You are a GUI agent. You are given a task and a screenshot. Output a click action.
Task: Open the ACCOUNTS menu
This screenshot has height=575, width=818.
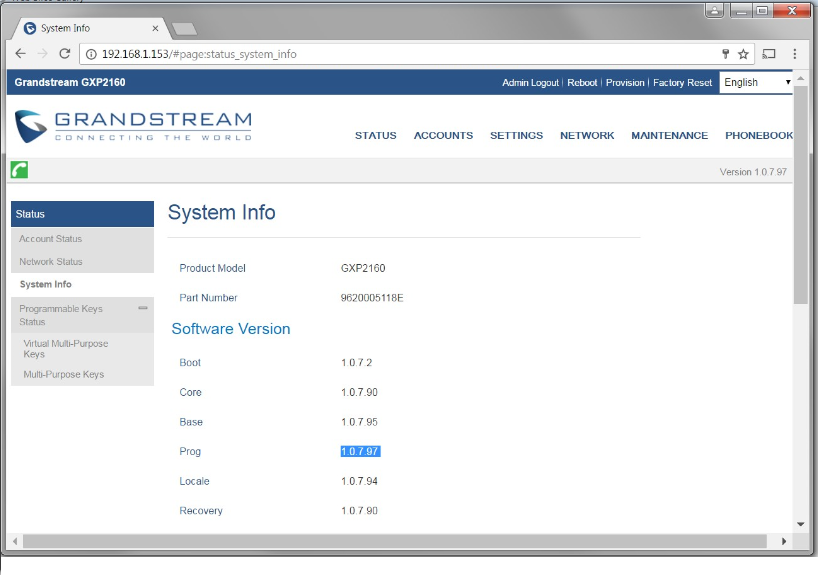point(443,136)
